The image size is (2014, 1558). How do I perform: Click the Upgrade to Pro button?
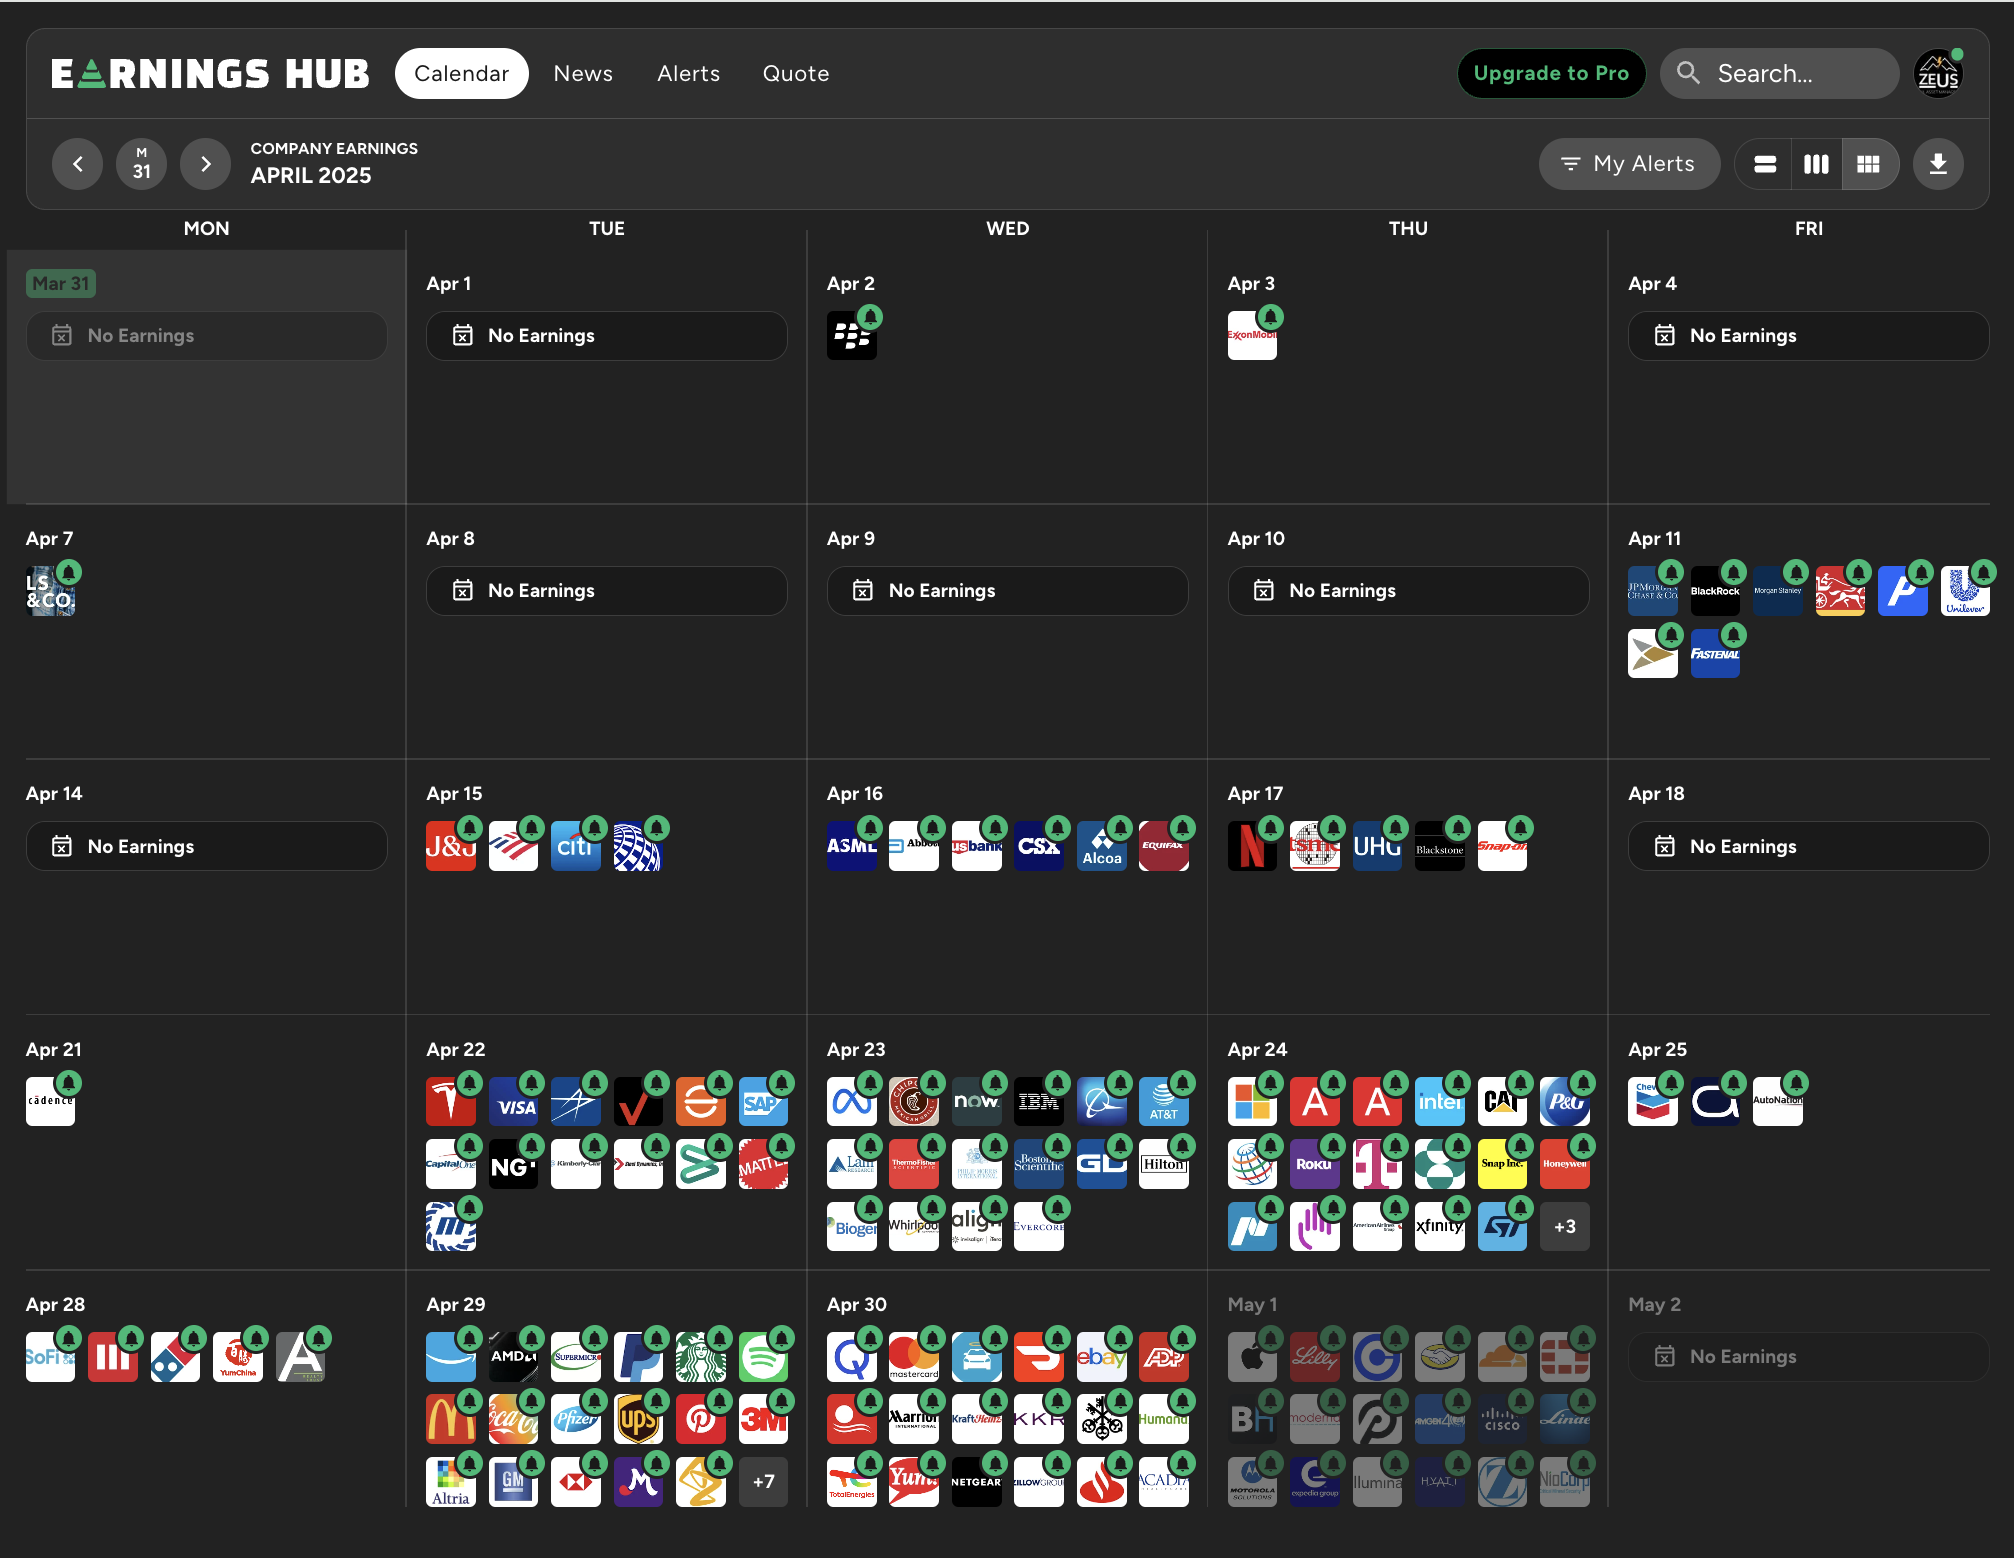(x=1551, y=73)
